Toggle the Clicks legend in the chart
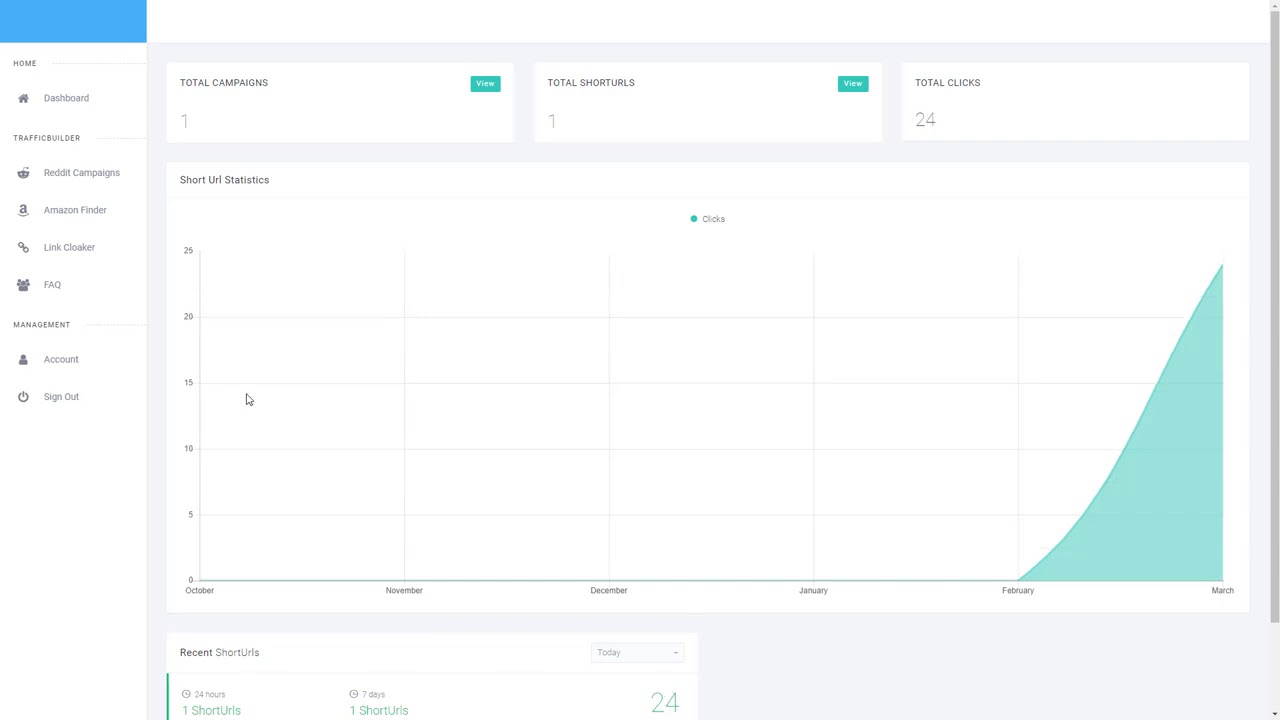This screenshot has height=720, width=1280. tap(707, 219)
